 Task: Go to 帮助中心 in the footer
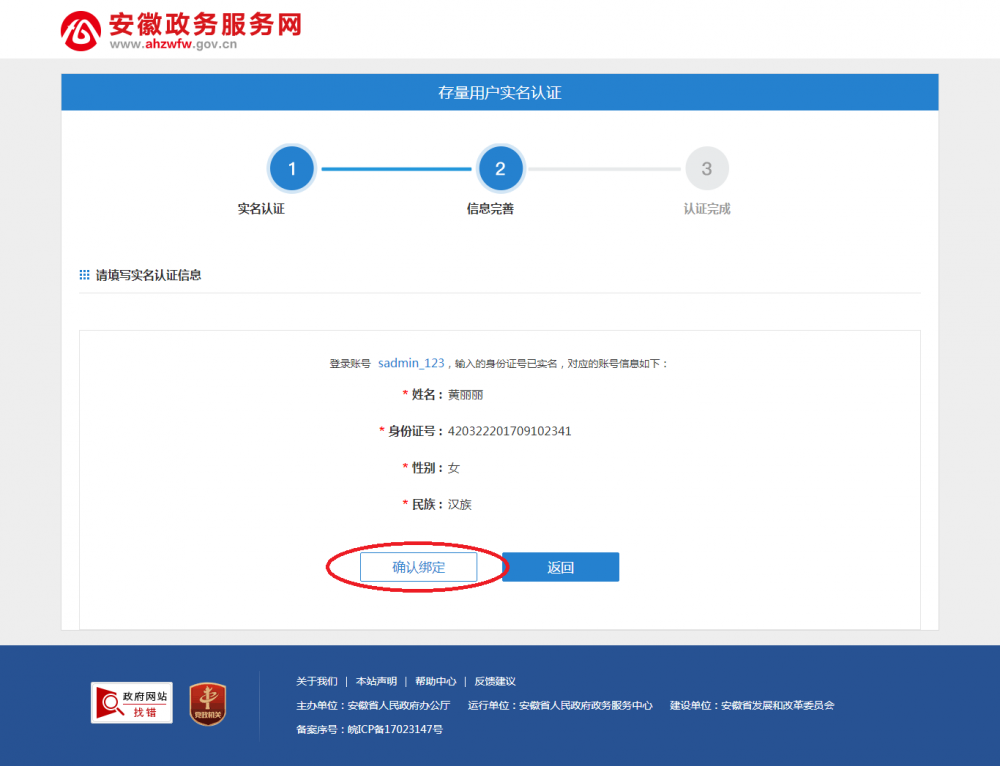tap(436, 681)
